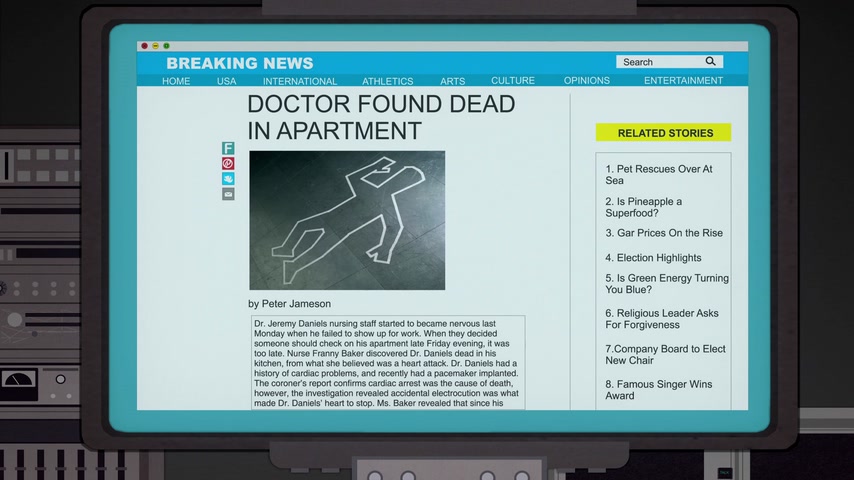This screenshot has width=854, height=480.
Task: Open the Athletics section
Action: [x=388, y=81]
